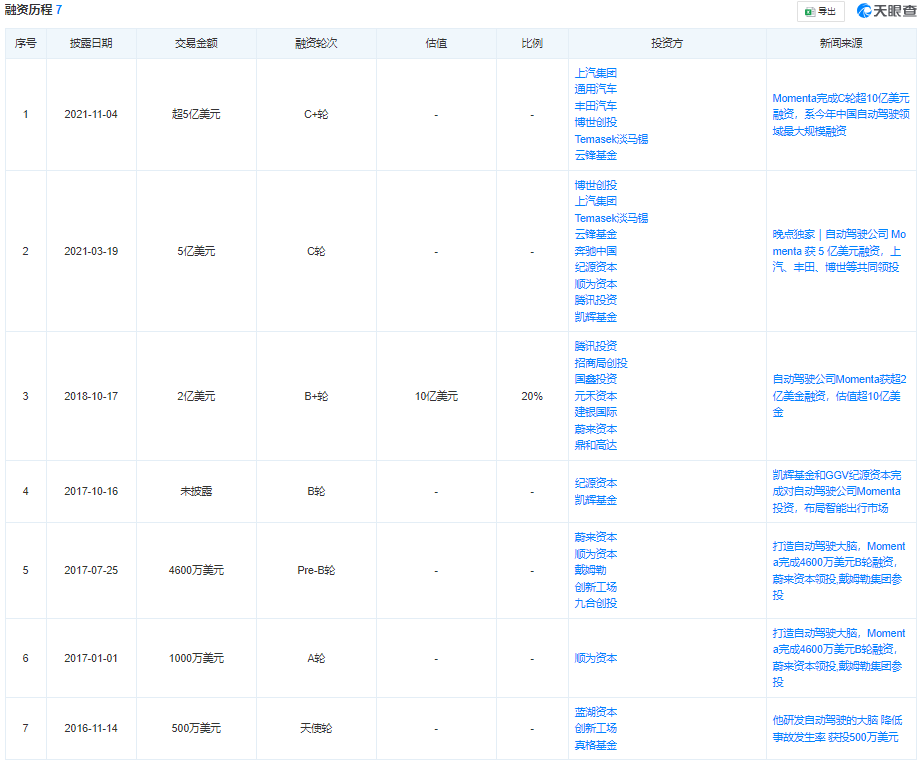Open 招商局创投 investor page
This screenshot has height=770, width=923.
[601, 363]
